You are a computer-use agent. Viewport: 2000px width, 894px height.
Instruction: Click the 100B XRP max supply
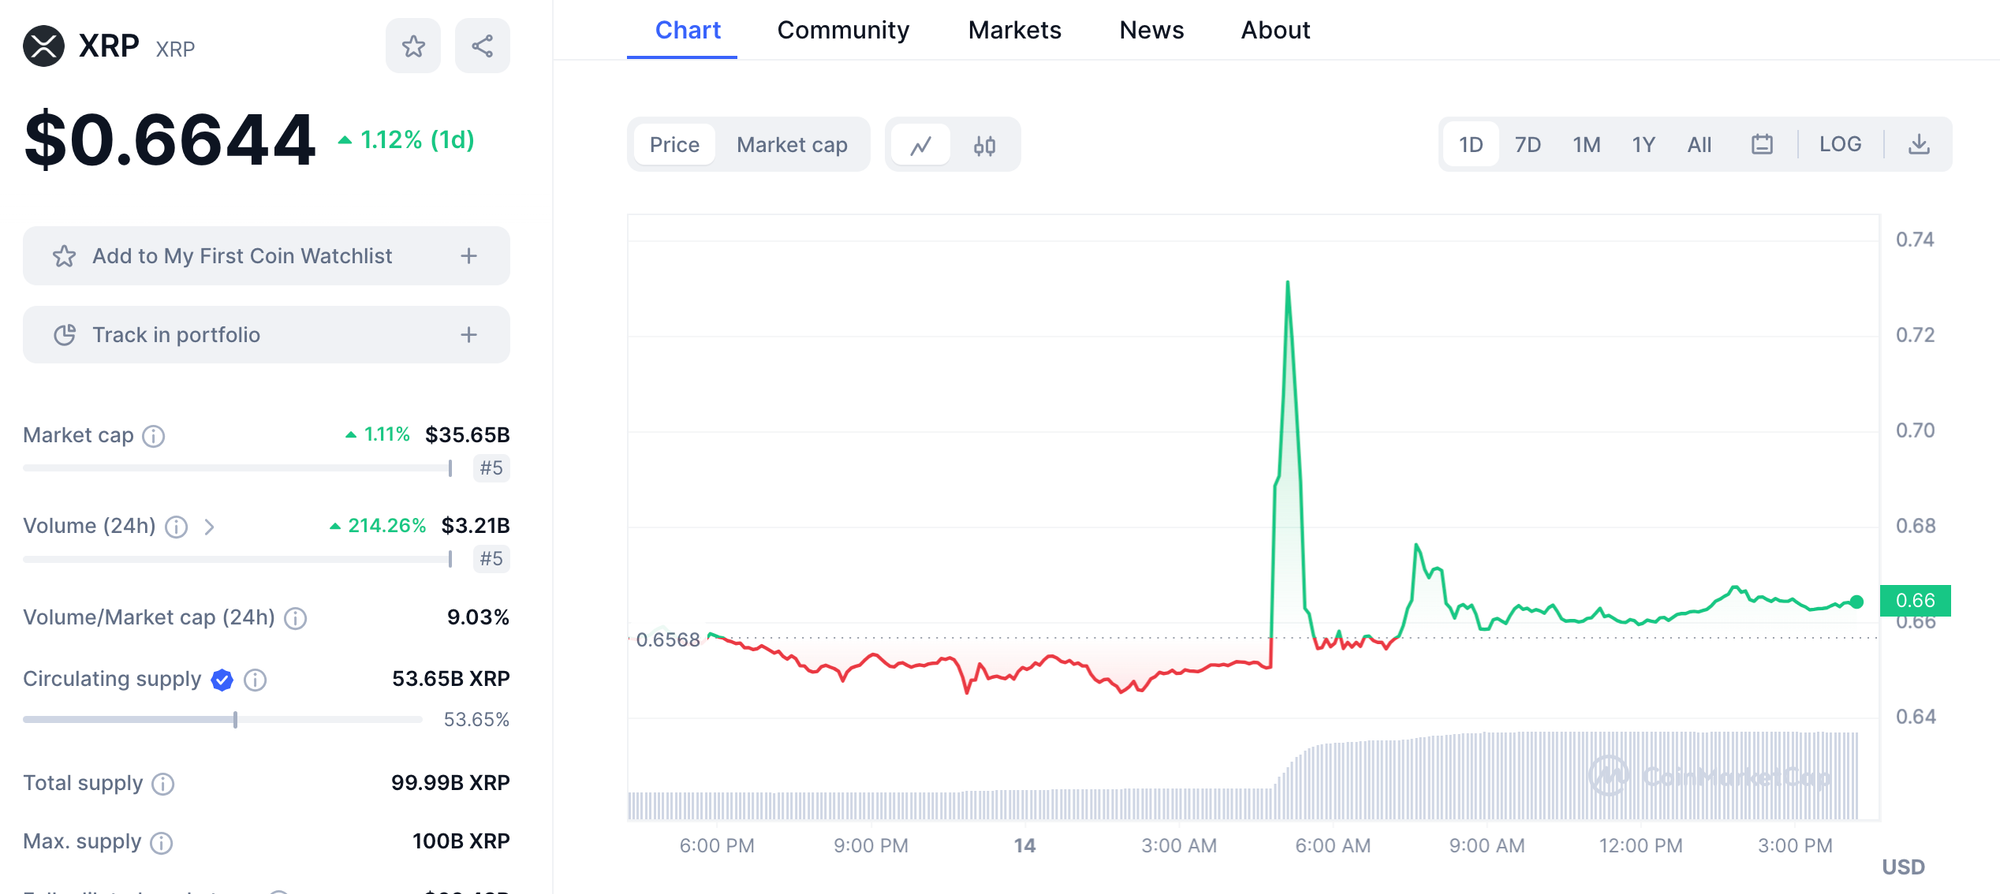[x=461, y=842]
